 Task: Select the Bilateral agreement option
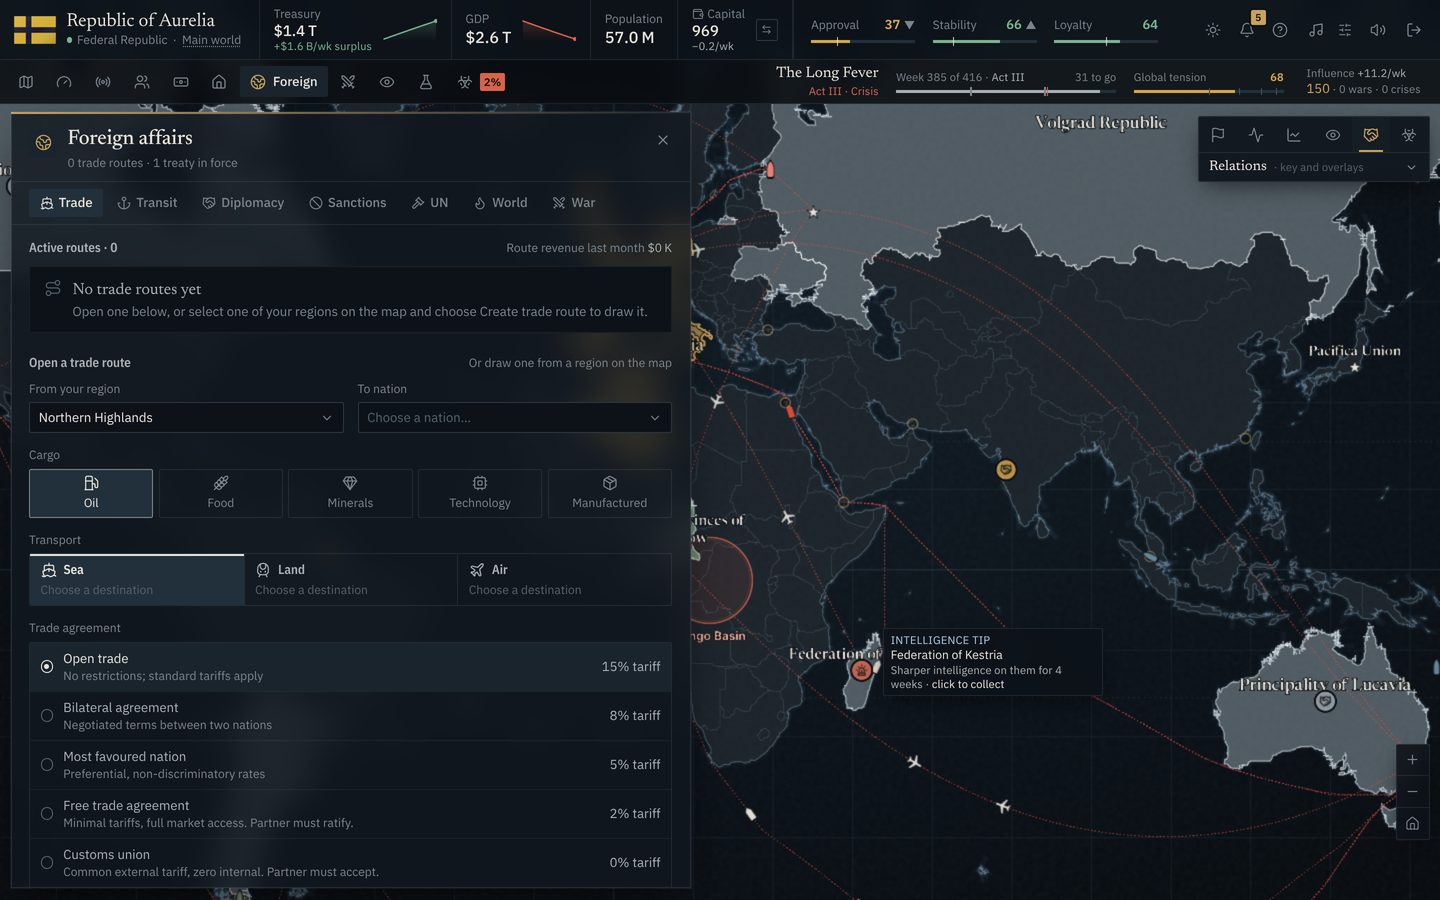coord(350,716)
